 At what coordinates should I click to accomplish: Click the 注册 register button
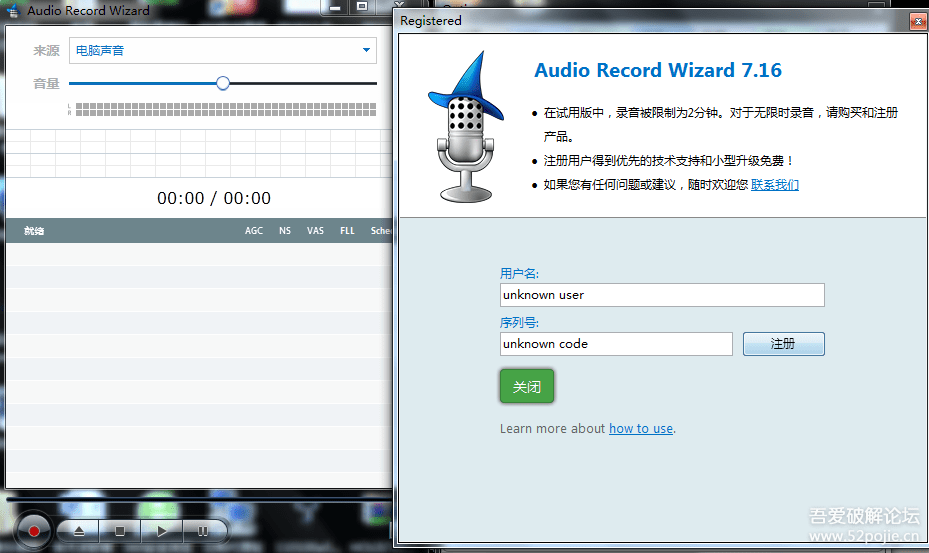(x=783, y=344)
